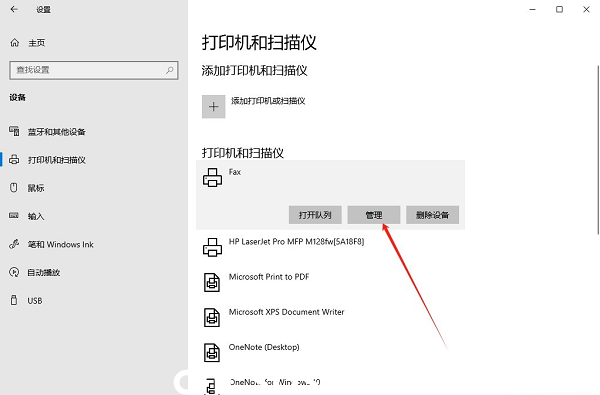Screen dimensions: 600x395
Task: Select Microsoft XPS Document Writer
Action: click(x=286, y=312)
